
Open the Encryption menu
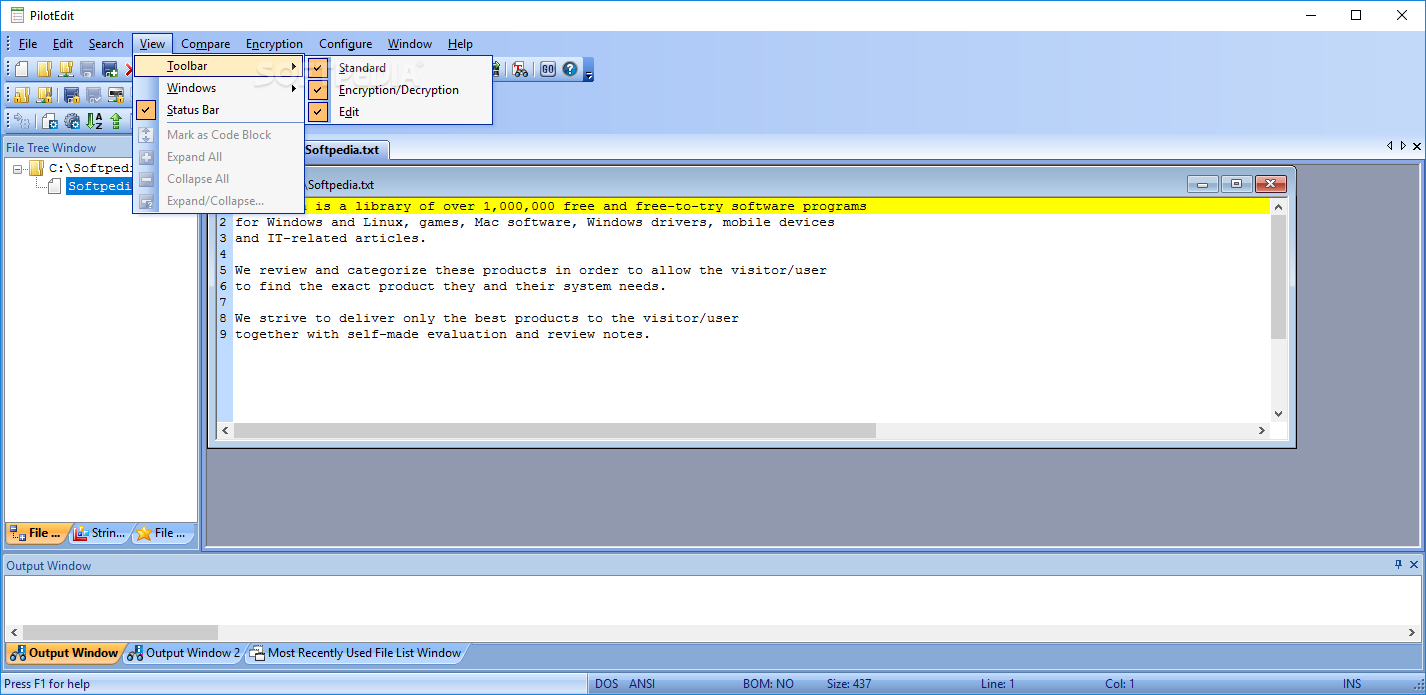click(274, 44)
